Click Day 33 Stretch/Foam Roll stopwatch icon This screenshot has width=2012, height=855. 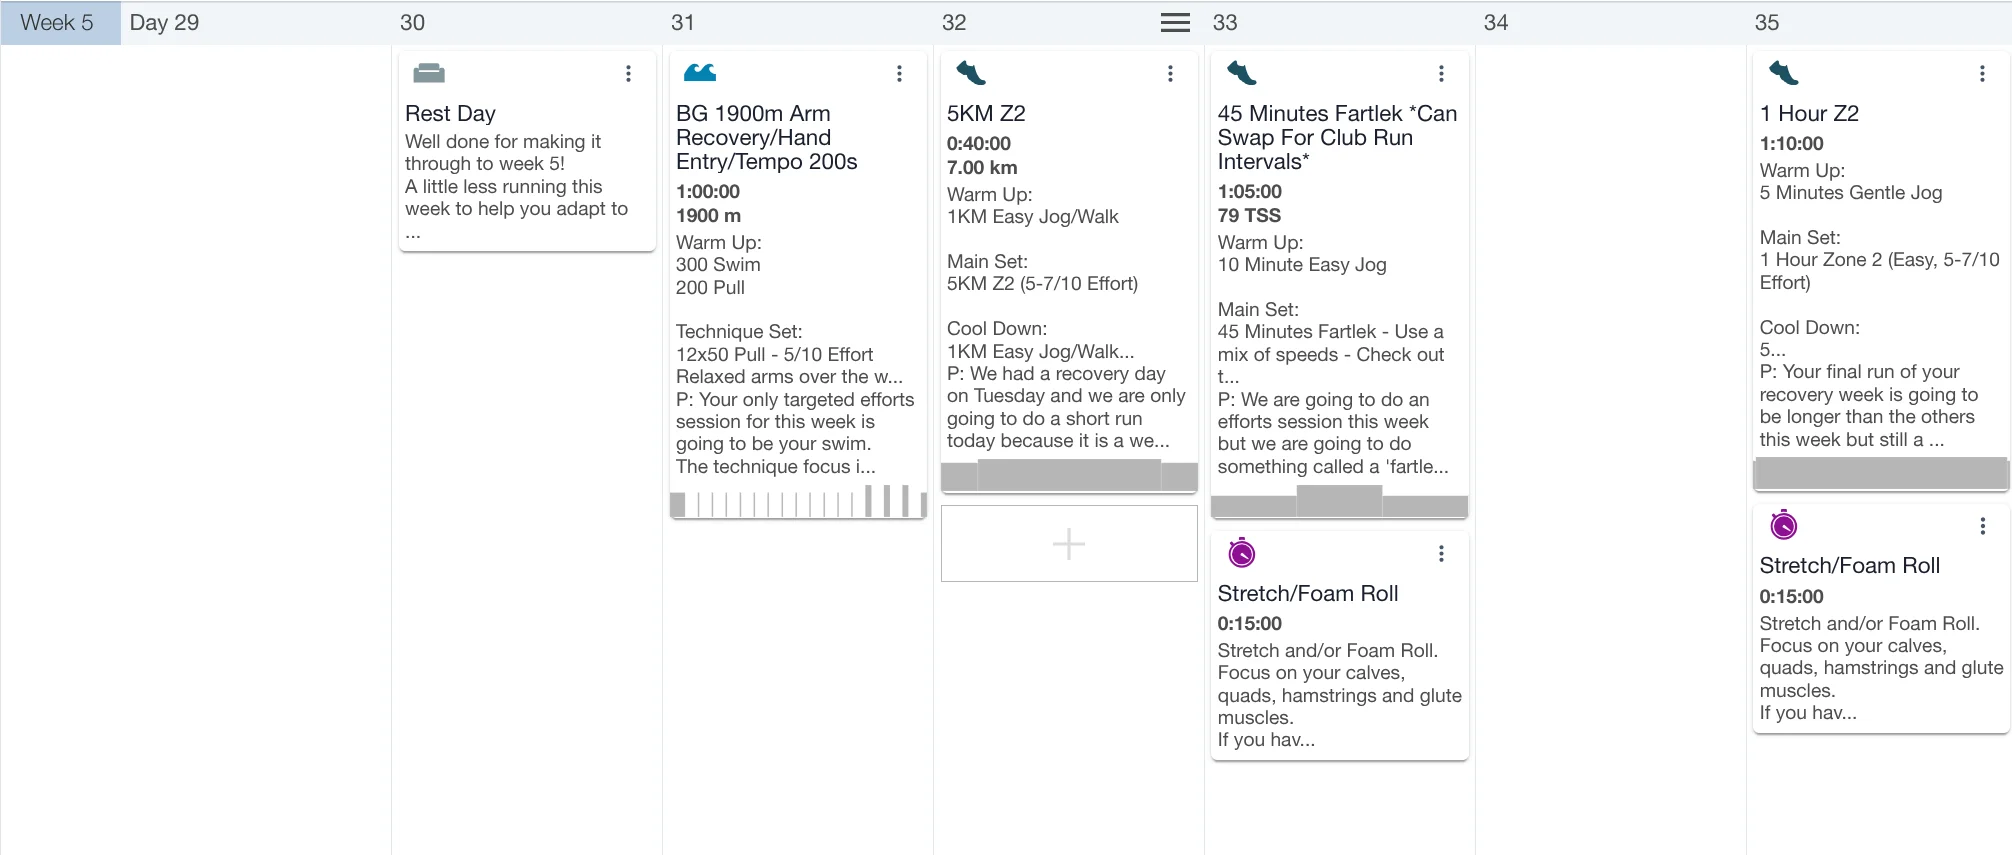click(1241, 553)
